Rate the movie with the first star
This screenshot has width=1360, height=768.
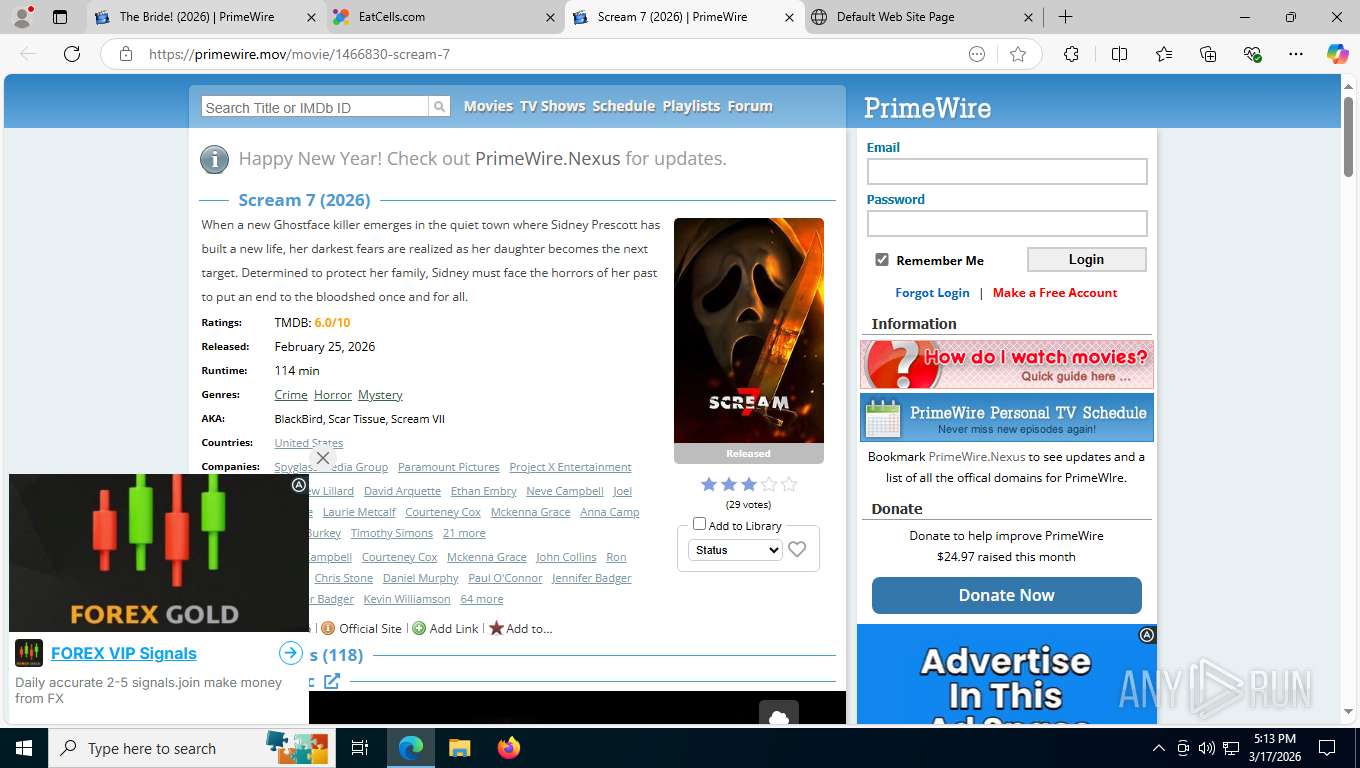pyautogui.click(x=709, y=484)
